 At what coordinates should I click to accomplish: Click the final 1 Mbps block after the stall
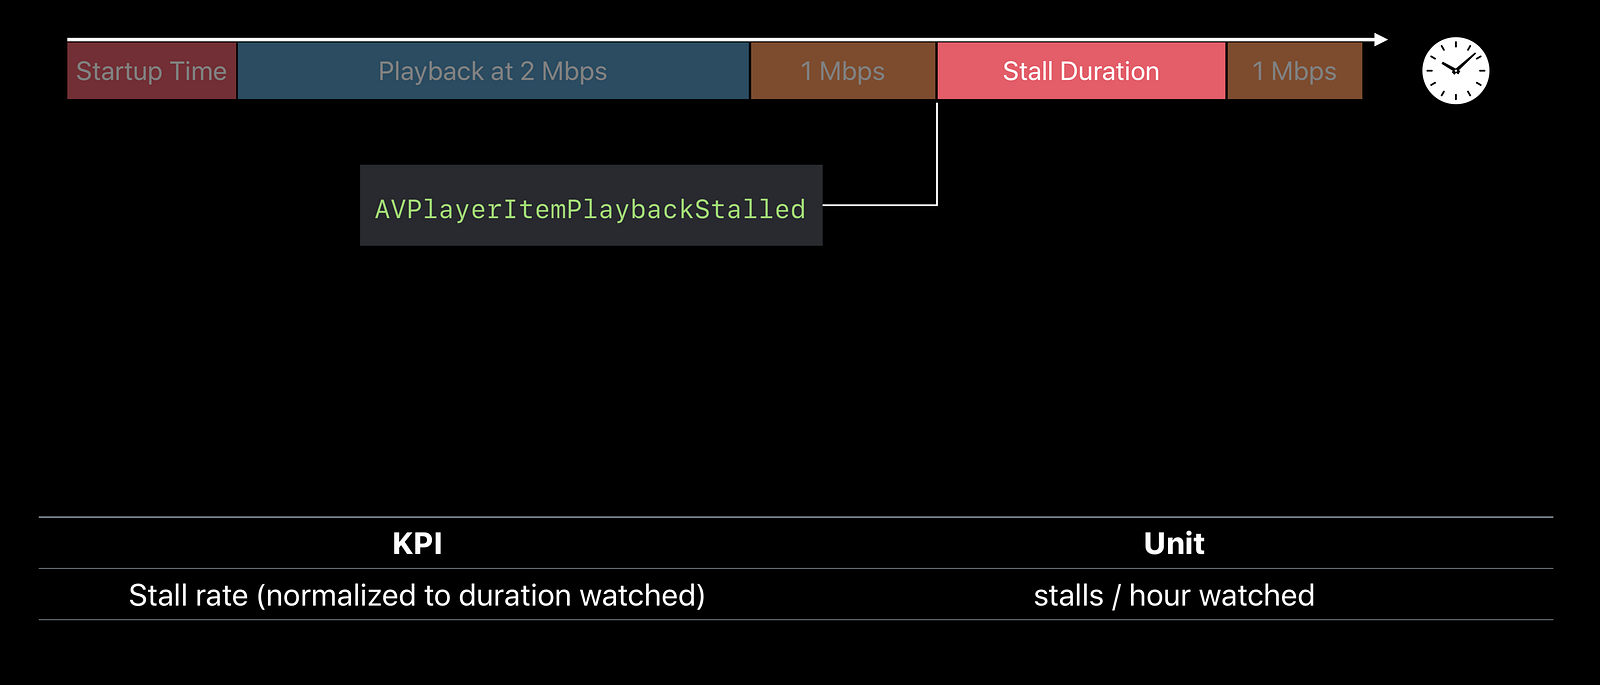coord(1294,71)
